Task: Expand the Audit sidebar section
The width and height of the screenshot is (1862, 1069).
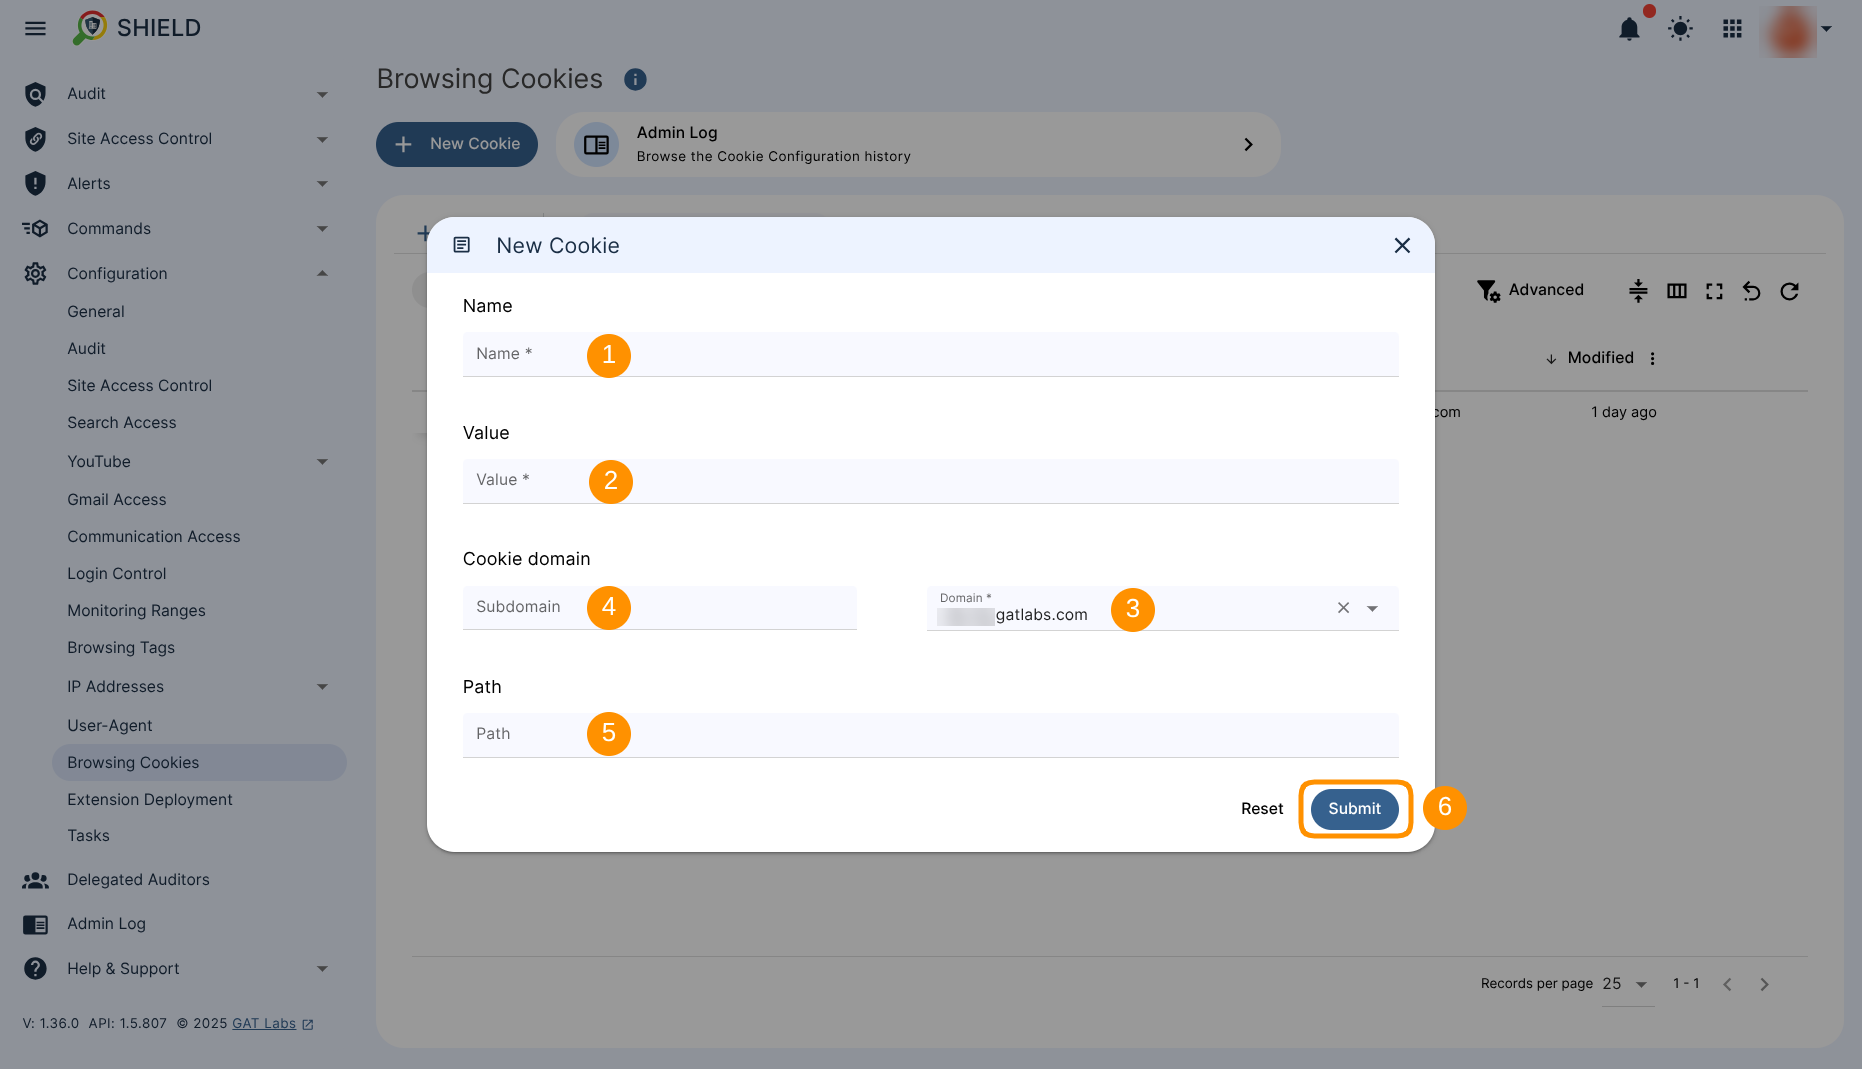Action: (x=322, y=95)
